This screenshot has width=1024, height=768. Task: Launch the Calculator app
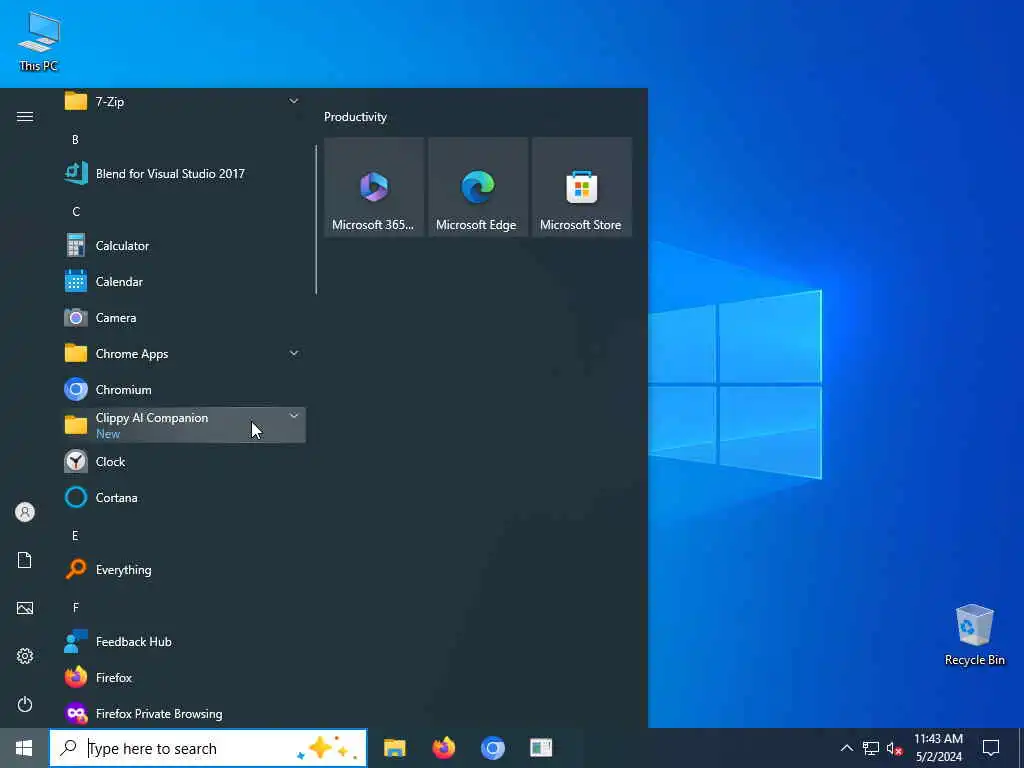tap(183, 246)
